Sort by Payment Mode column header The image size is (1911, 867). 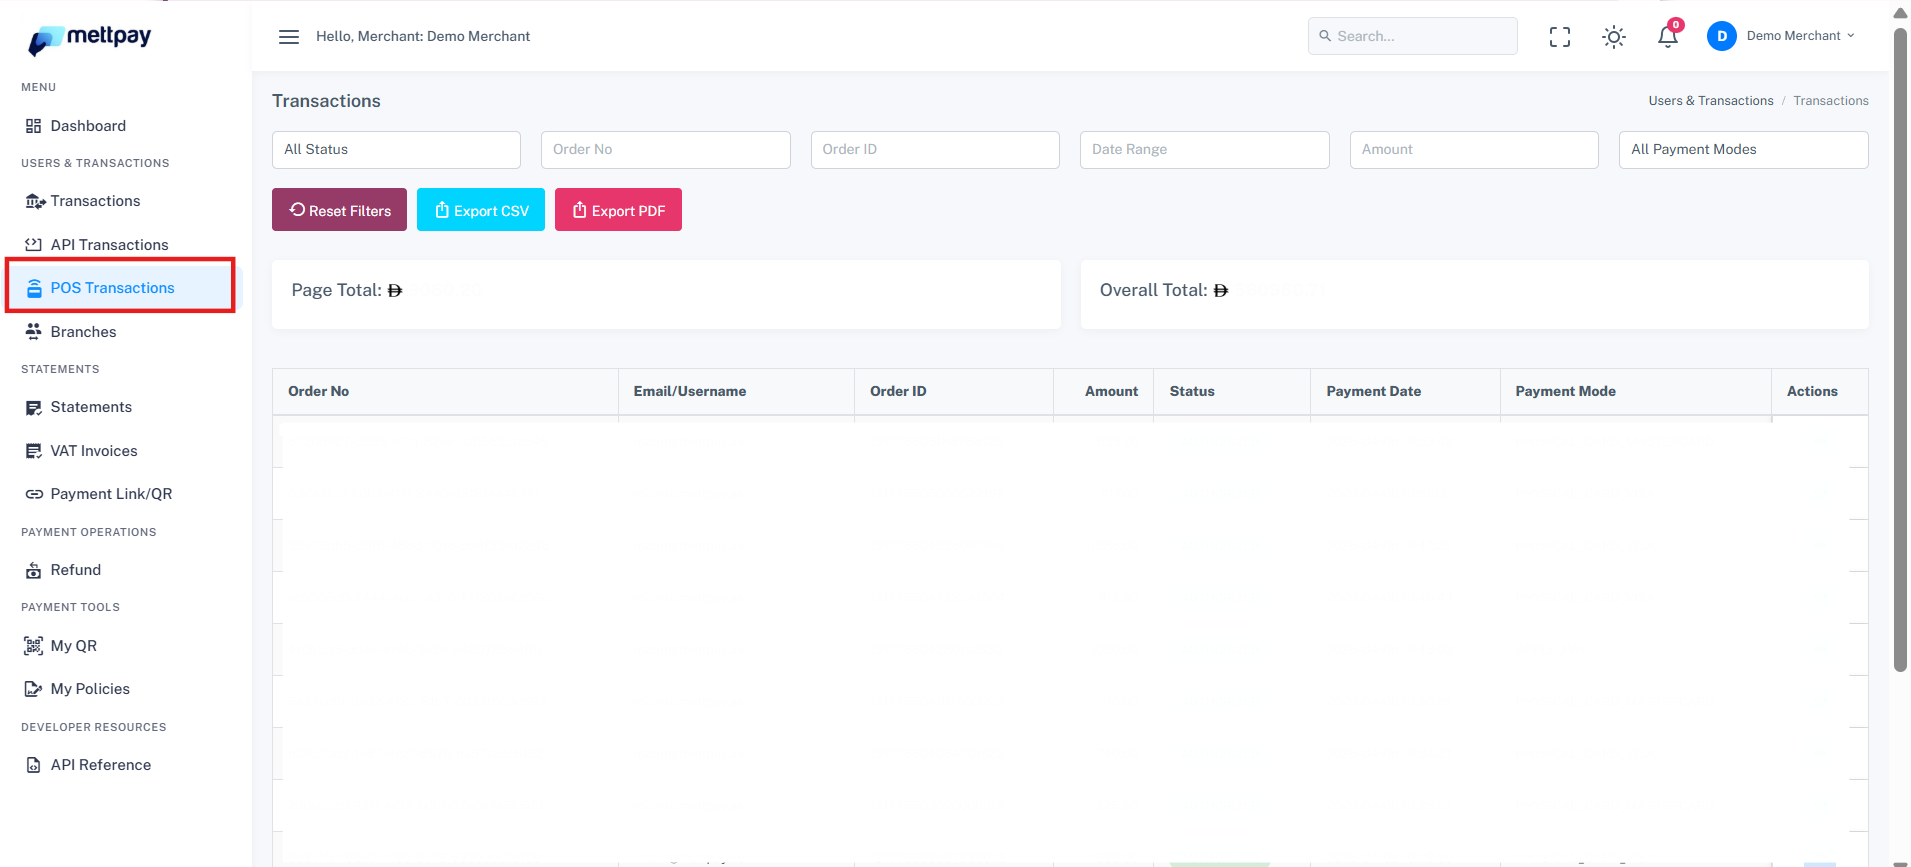pyautogui.click(x=1635, y=392)
